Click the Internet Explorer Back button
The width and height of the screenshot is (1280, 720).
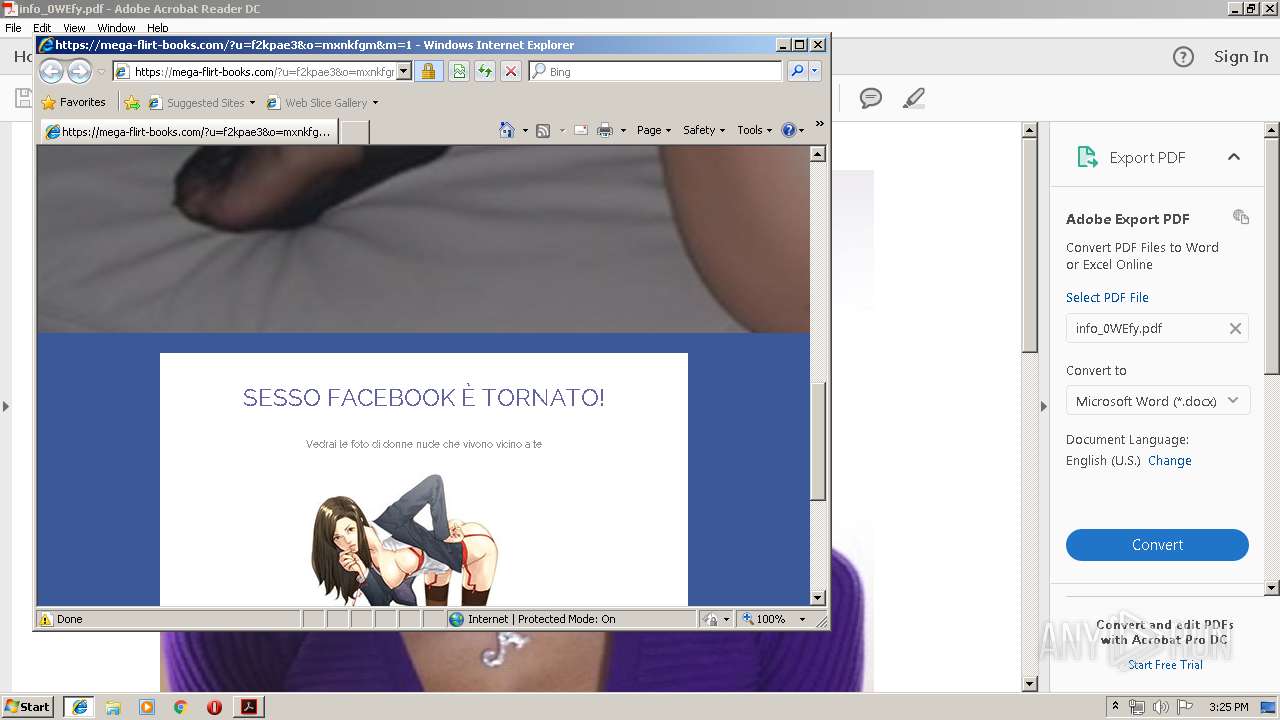[51, 71]
